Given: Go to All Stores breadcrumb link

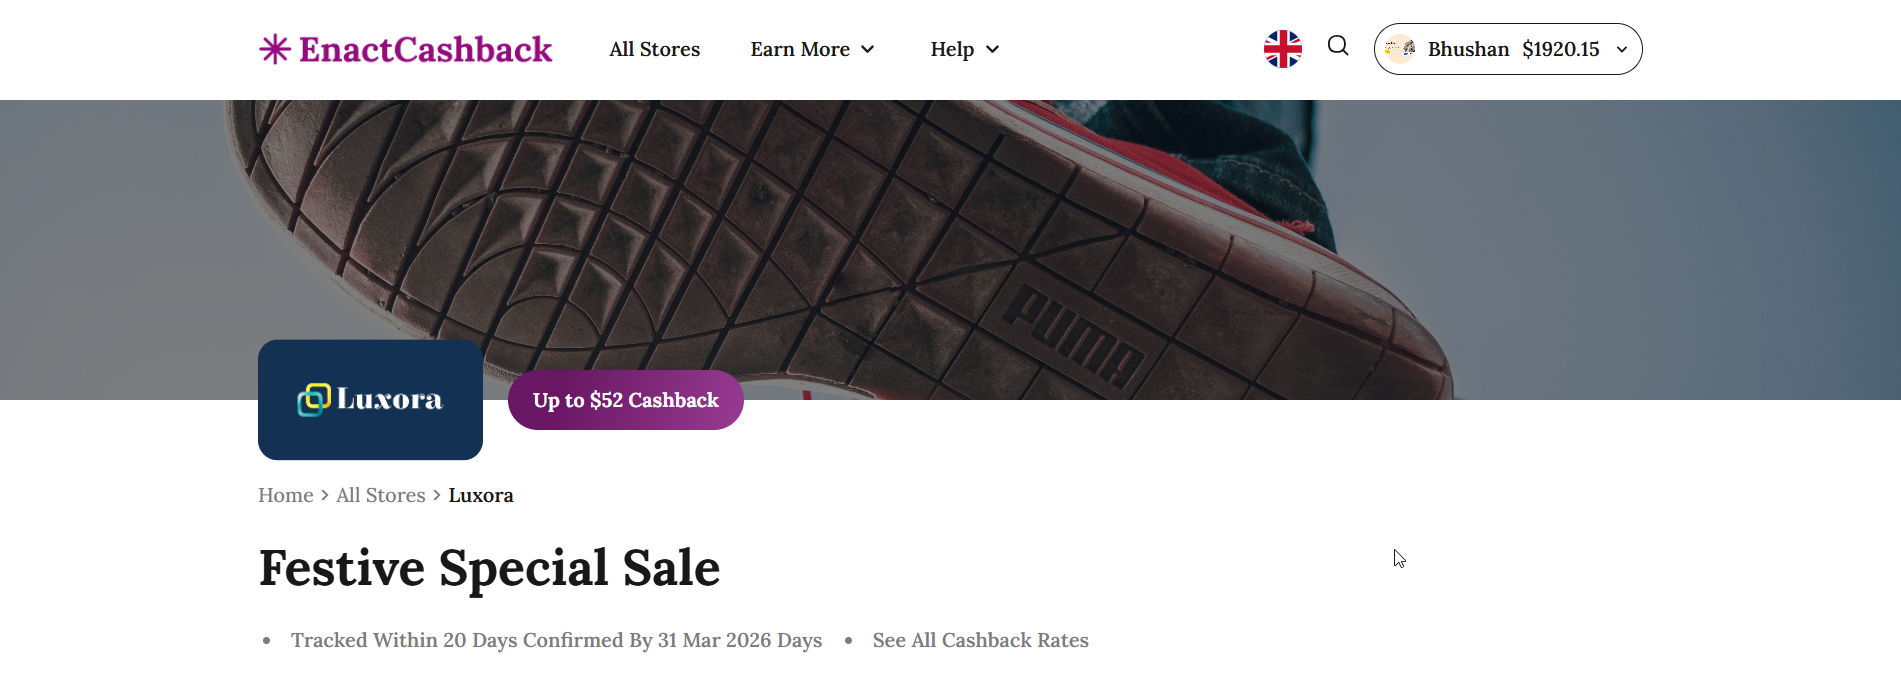Looking at the screenshot, I should click(x=380, y=495).
